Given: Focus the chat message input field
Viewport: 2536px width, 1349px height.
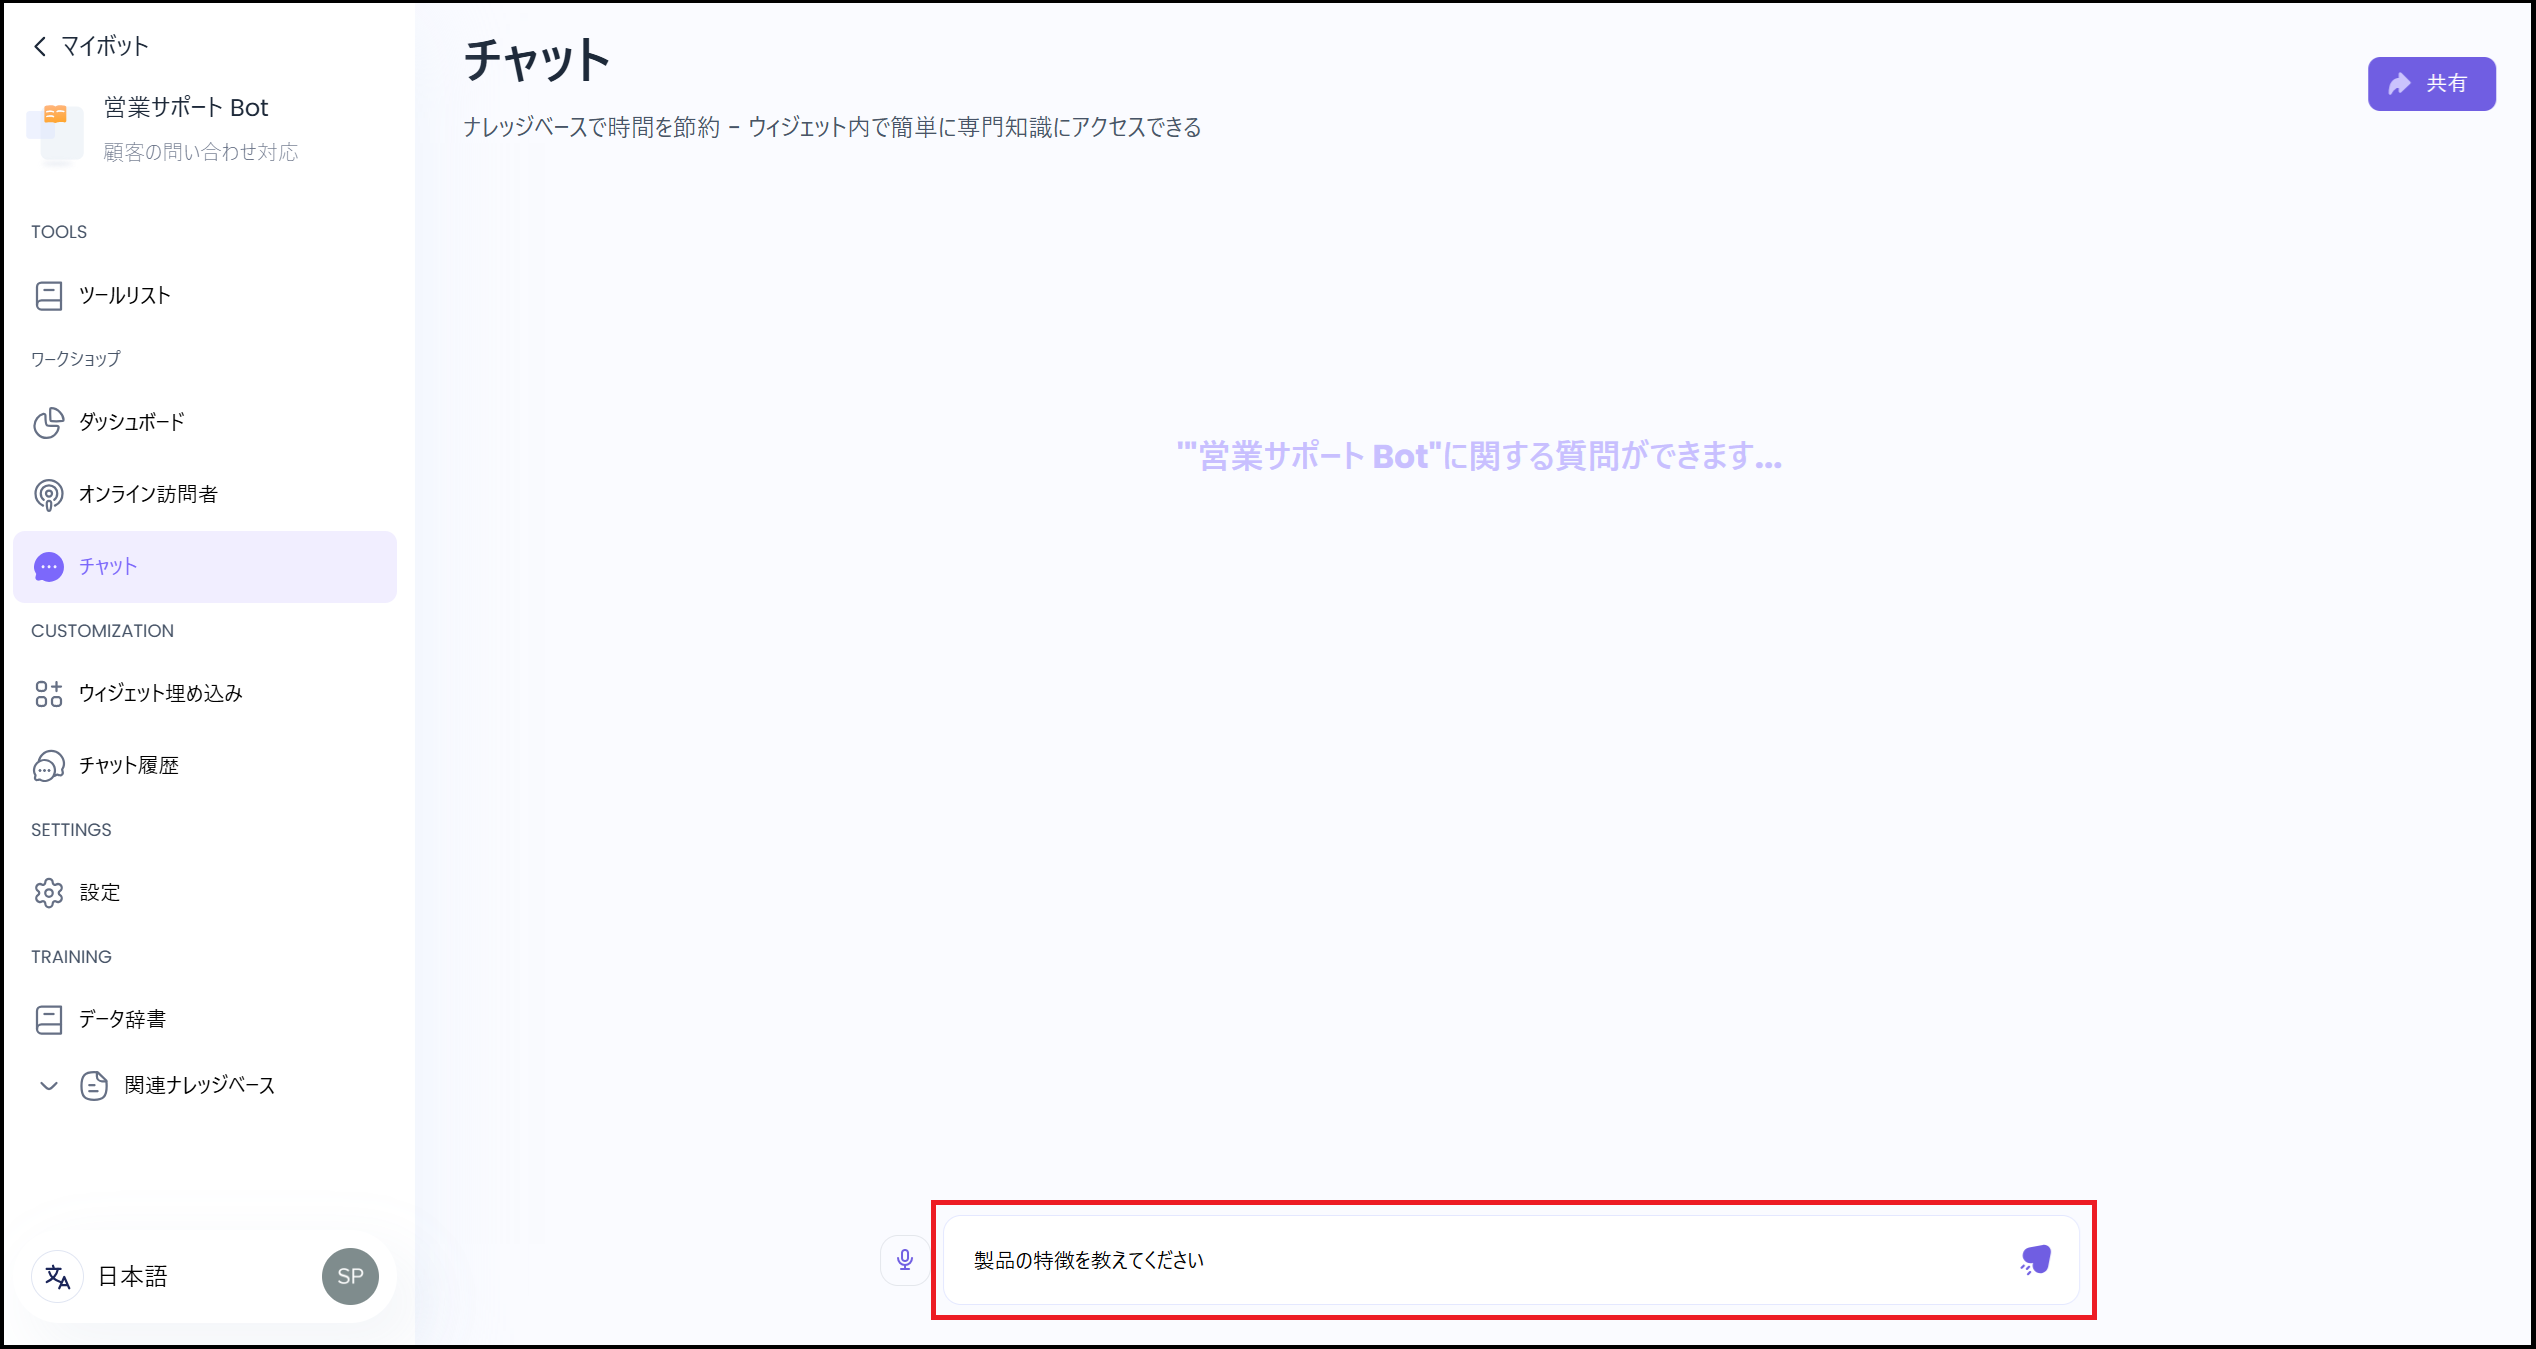Looking at the screenshot, I should [1480, 1260].
